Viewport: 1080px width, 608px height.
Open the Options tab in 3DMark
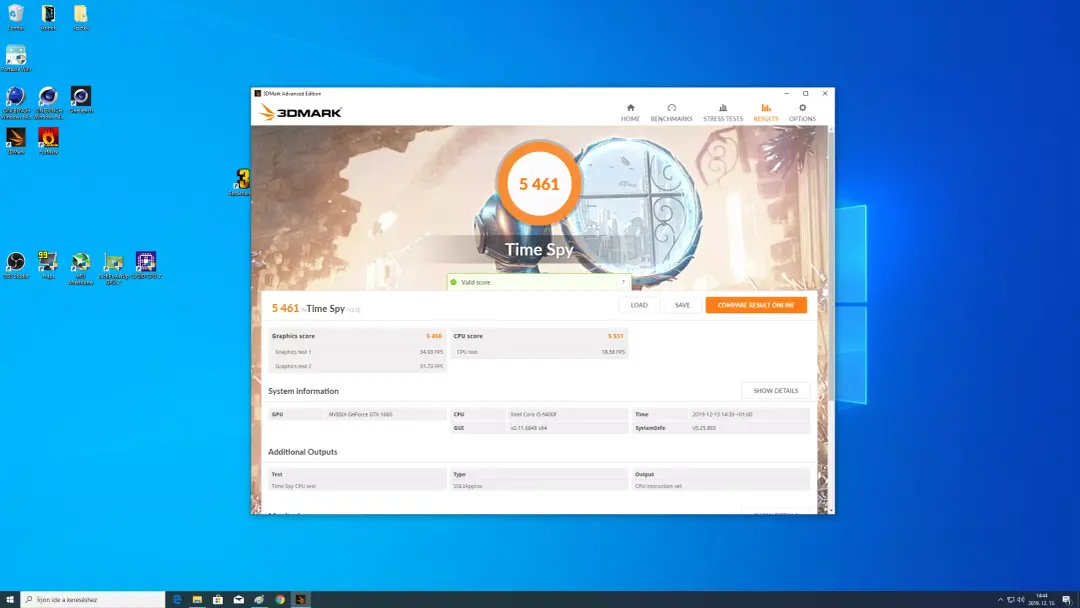tap(802, 112)
